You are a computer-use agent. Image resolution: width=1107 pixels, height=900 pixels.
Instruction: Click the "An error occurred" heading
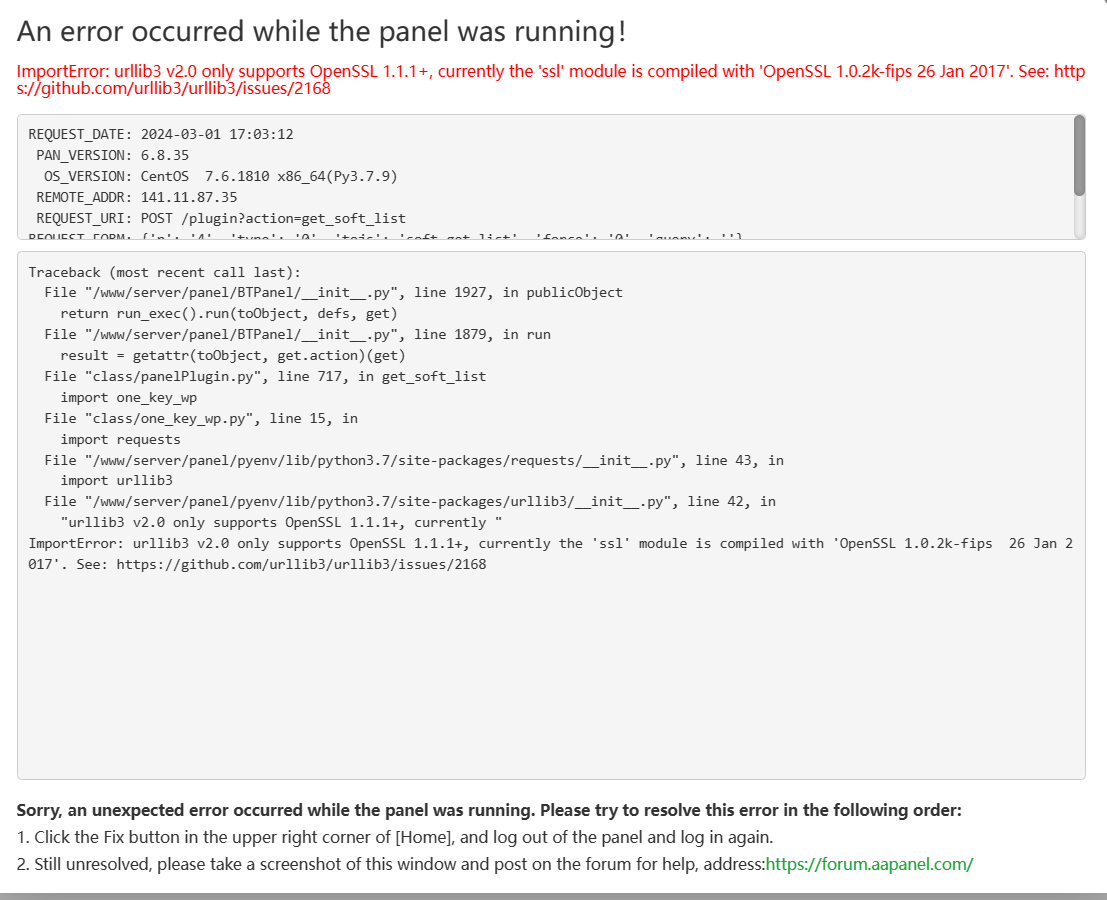[322, 32]
